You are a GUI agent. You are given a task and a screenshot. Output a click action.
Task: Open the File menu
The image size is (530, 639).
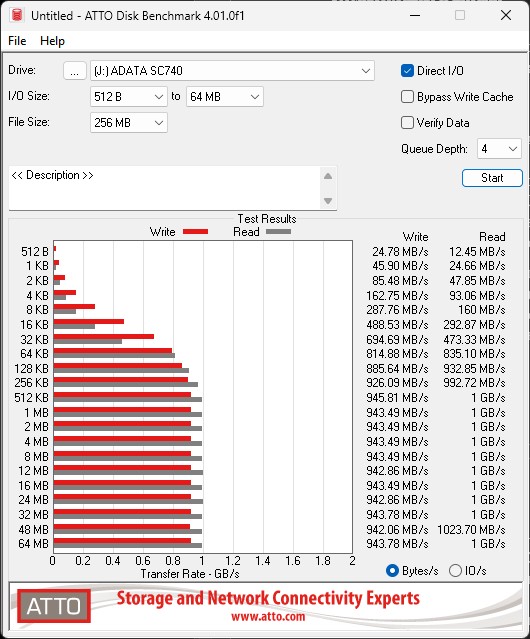[x=17, y=41]
